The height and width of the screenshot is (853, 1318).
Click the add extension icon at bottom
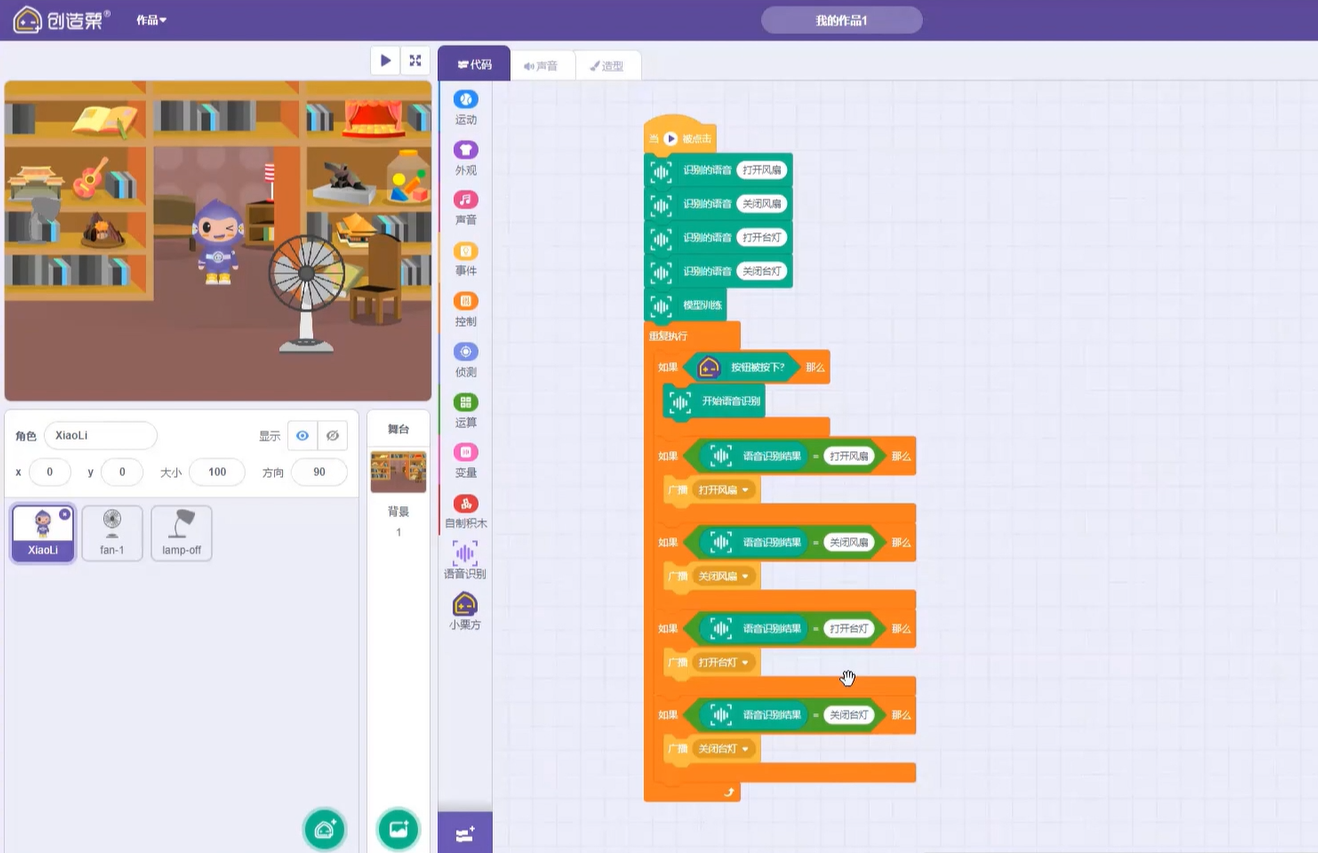coord(465,834)
